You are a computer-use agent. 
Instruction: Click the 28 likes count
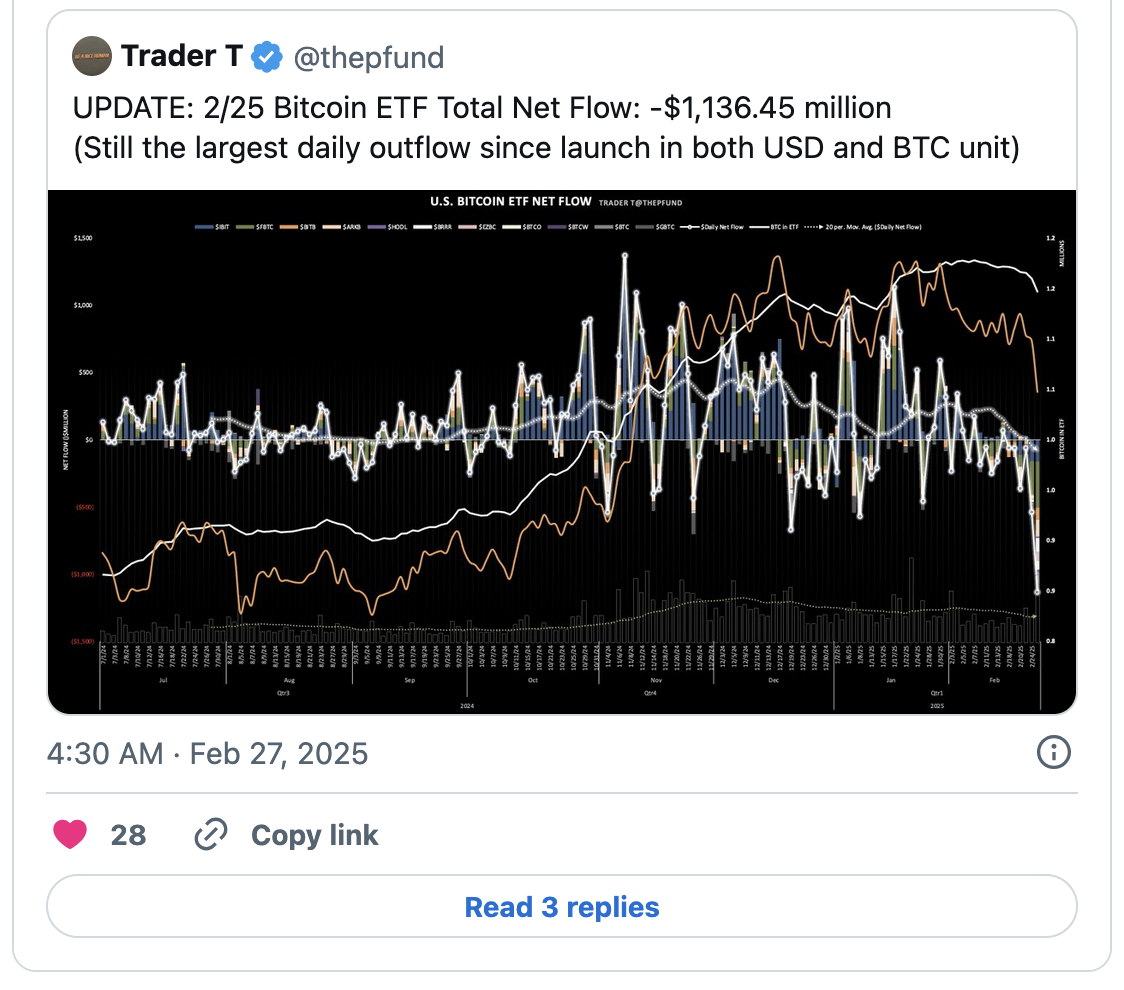128,835
